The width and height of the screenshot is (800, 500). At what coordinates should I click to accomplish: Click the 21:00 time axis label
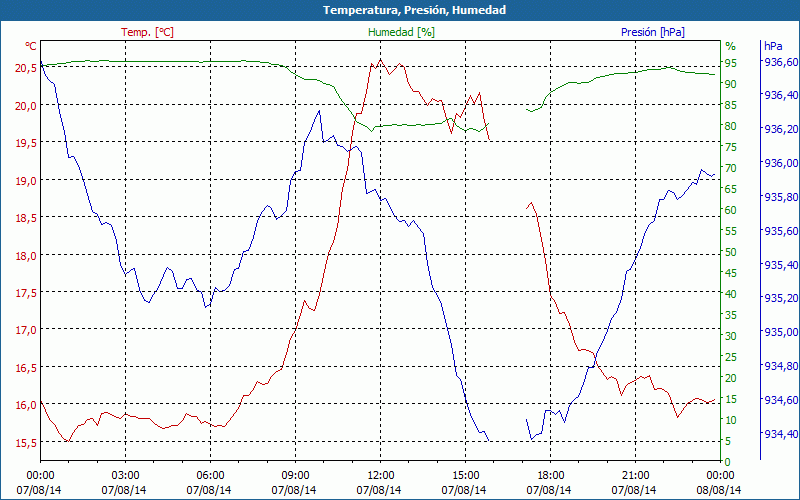635,476
